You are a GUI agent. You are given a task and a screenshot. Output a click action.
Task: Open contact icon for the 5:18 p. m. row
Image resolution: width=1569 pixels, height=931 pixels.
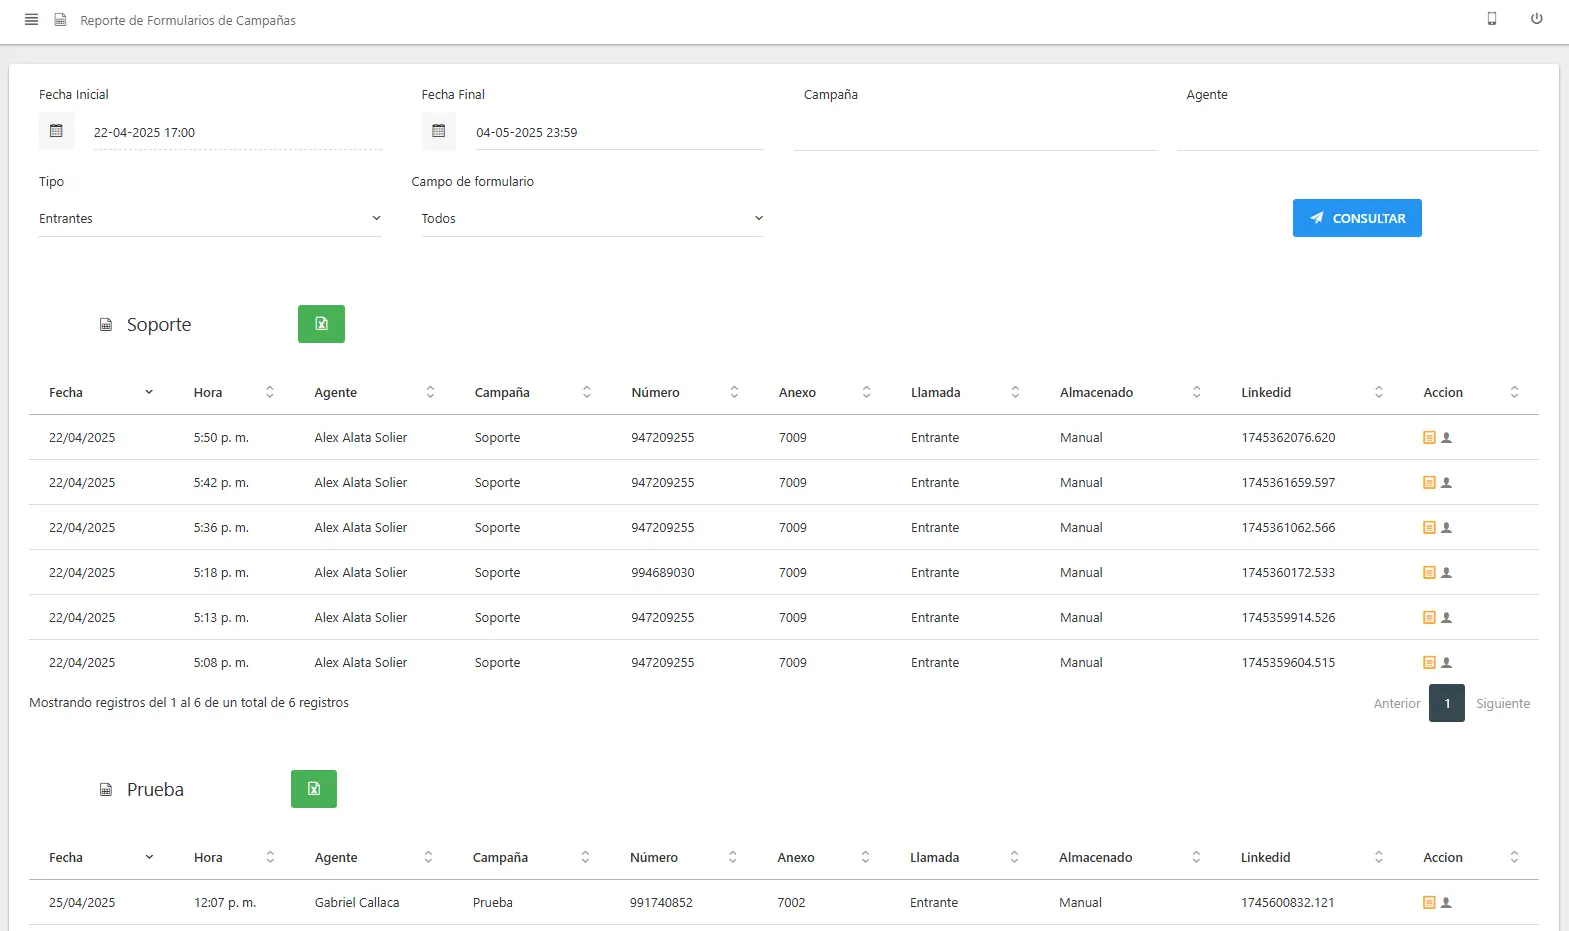click(x=1446, y=572)
